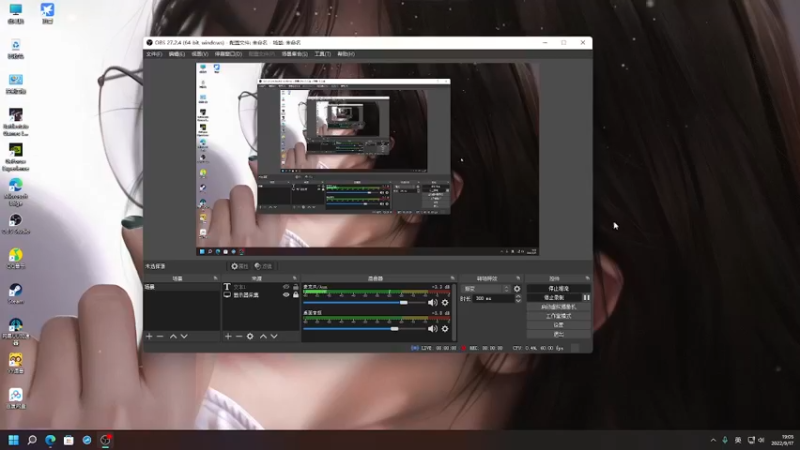800x450 pixels.
Task: Toggle visibility eye of the text source
Action: pyautogui.click(x=286, y=287)
